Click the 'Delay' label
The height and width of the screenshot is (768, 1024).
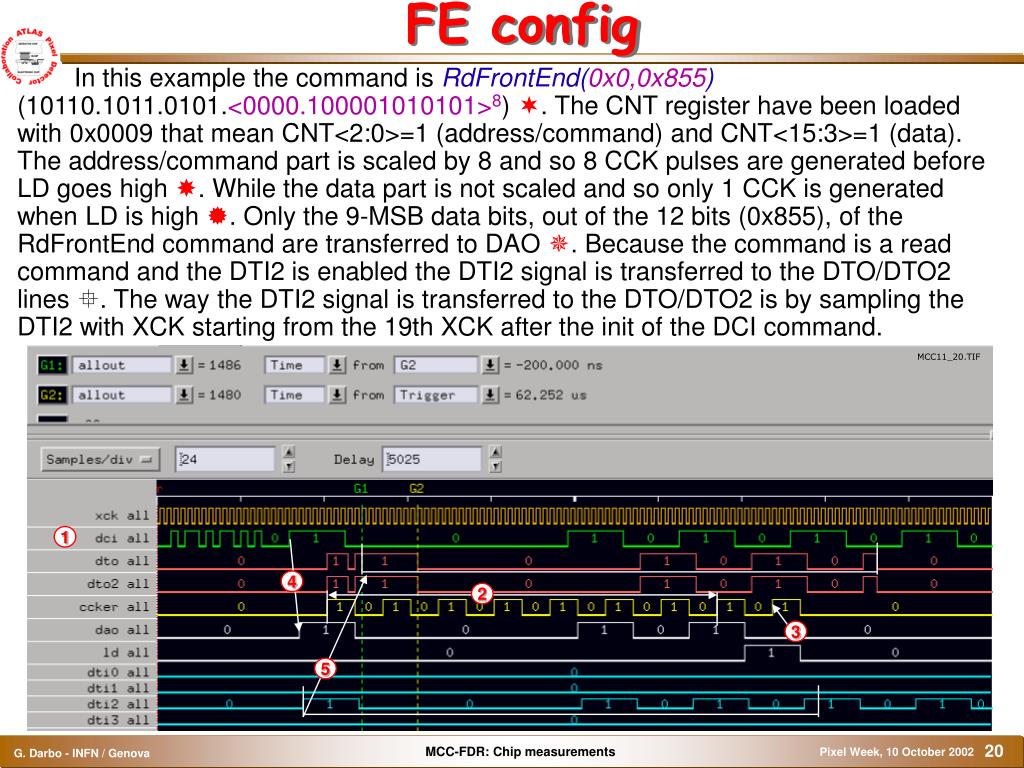[354, 459]
